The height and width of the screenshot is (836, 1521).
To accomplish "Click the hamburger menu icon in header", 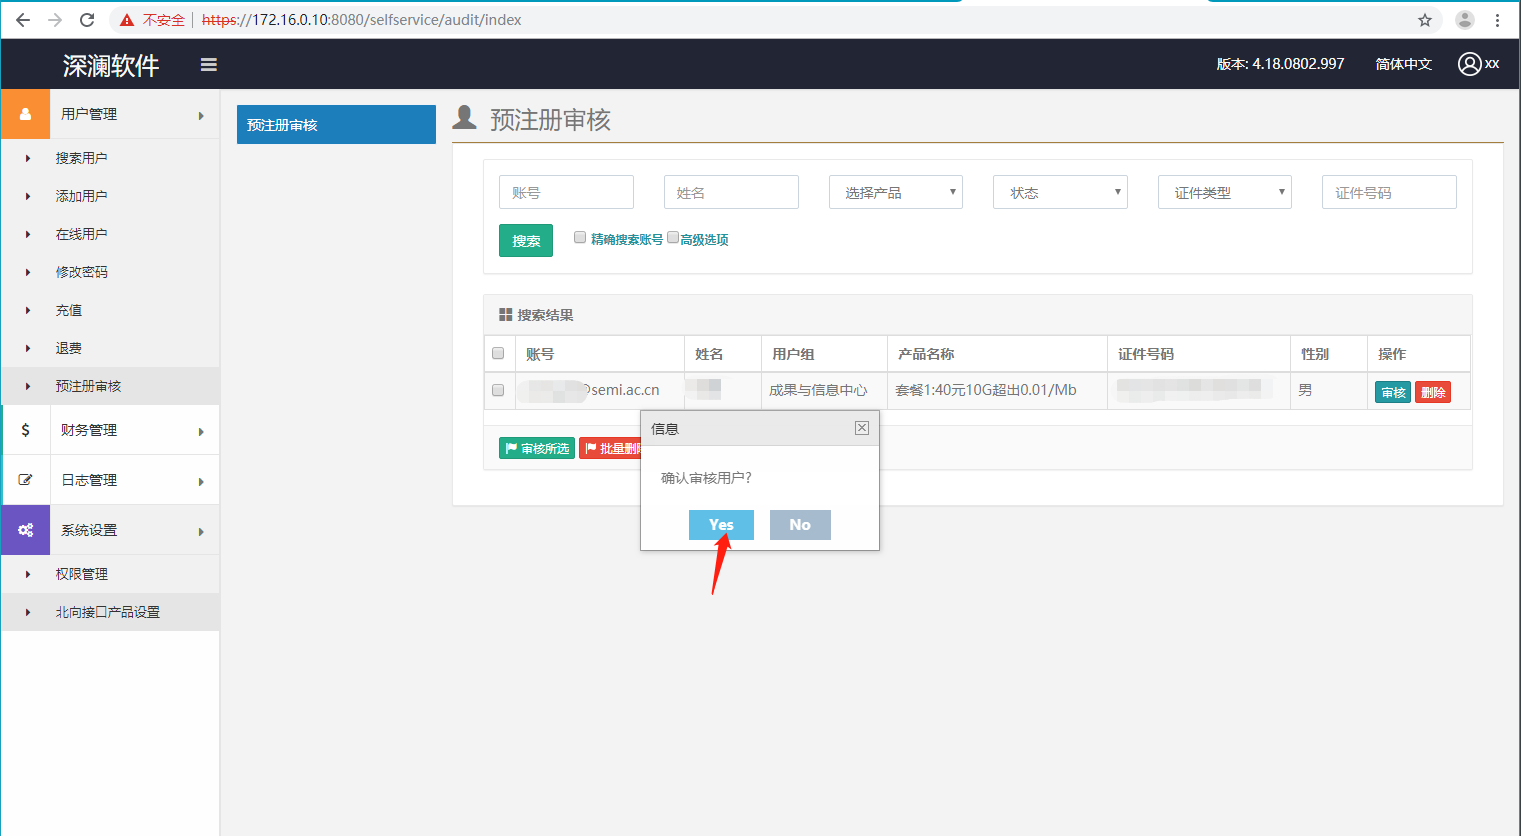I will tap(208, 65).
